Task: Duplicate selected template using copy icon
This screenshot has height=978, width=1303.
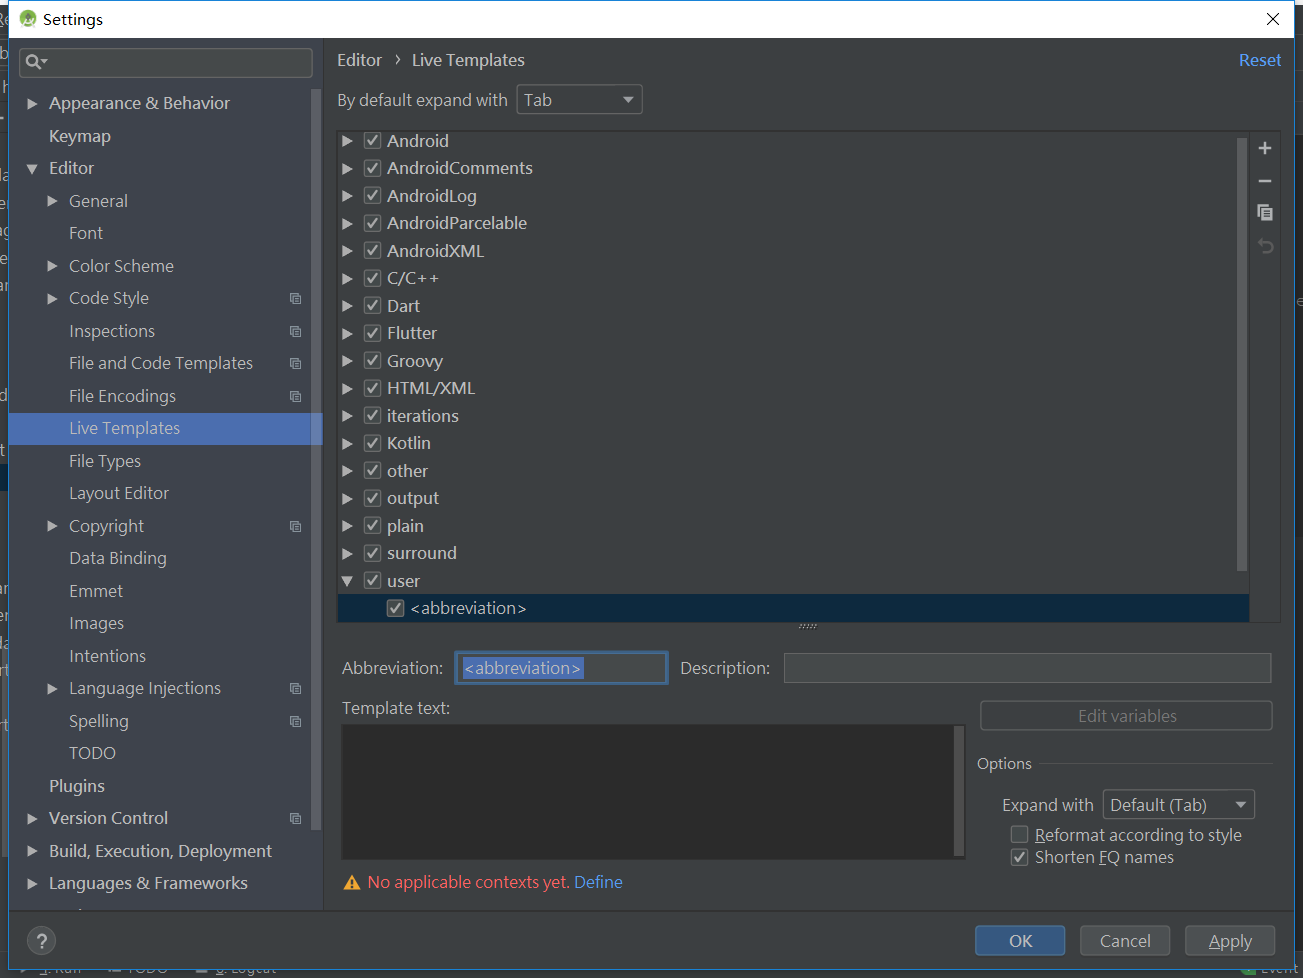Action: point(1265,212)
